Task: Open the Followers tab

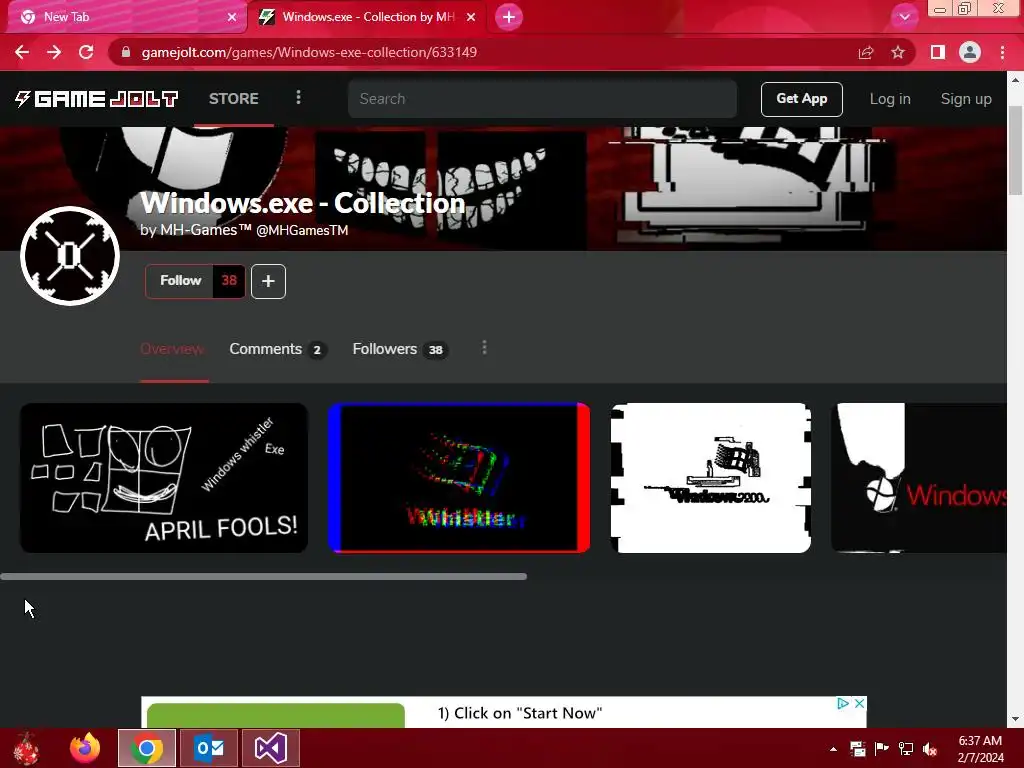Action: [400, 349]
